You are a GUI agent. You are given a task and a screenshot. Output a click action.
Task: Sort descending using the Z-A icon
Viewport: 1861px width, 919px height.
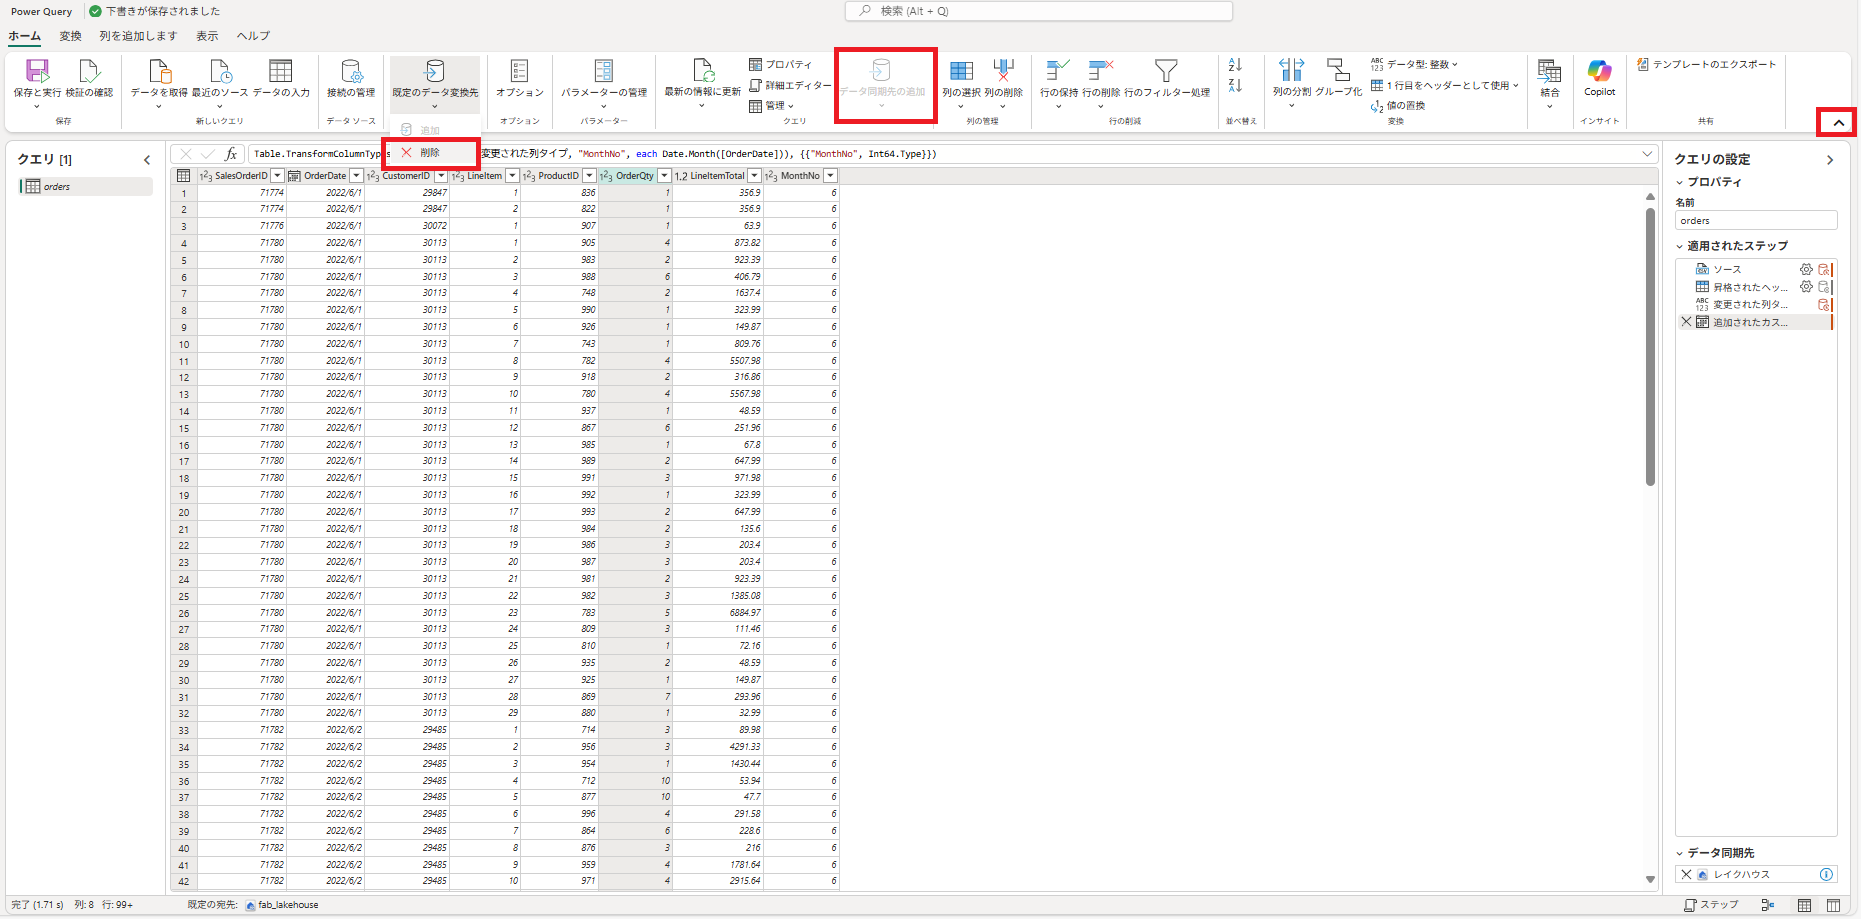[x=1235, y=86]
